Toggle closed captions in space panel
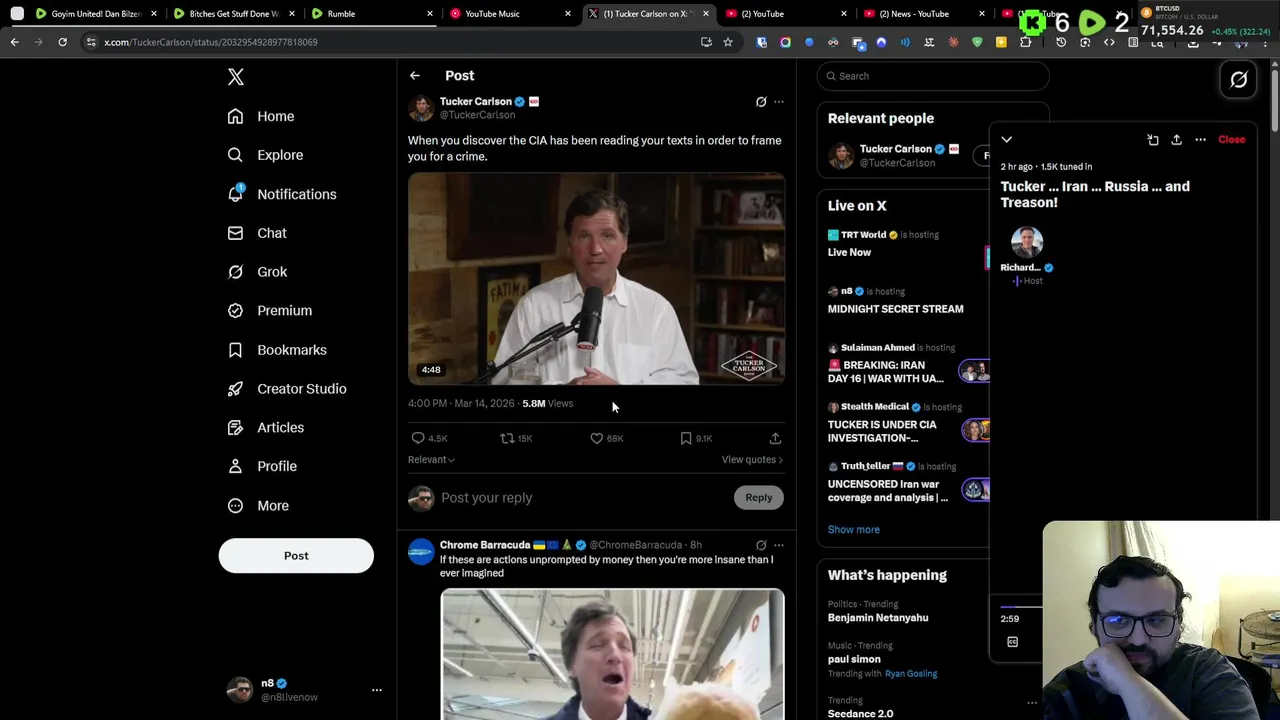 click(1012, 642)
